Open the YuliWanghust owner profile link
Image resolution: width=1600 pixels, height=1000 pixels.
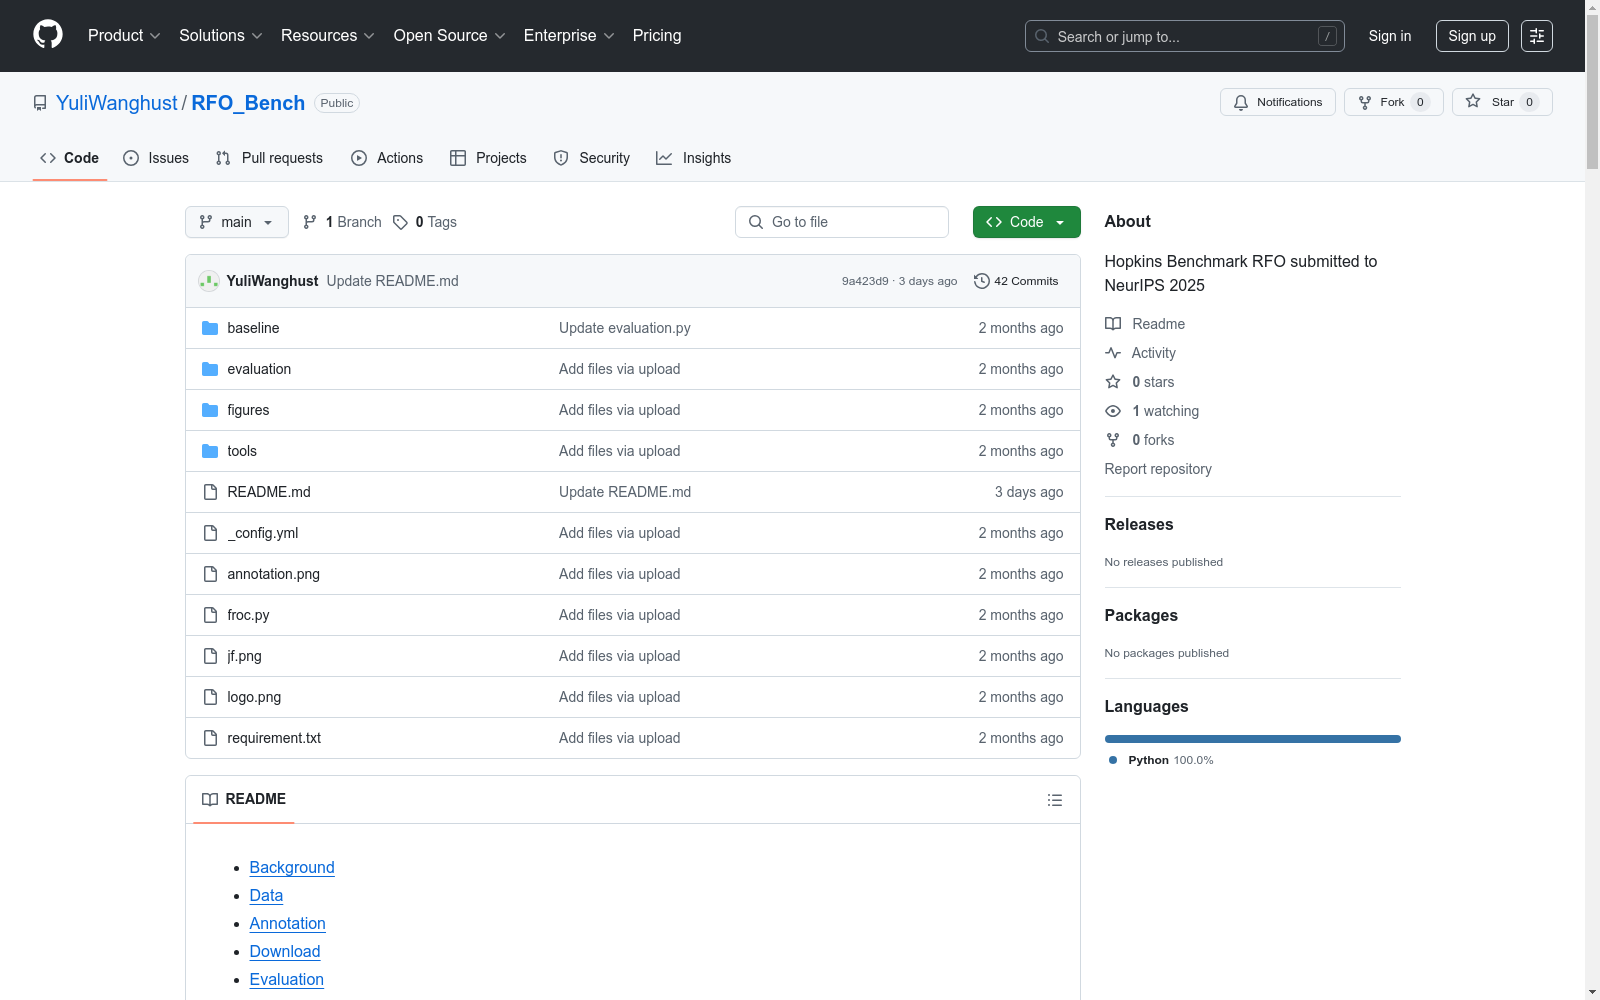point(117,103)
